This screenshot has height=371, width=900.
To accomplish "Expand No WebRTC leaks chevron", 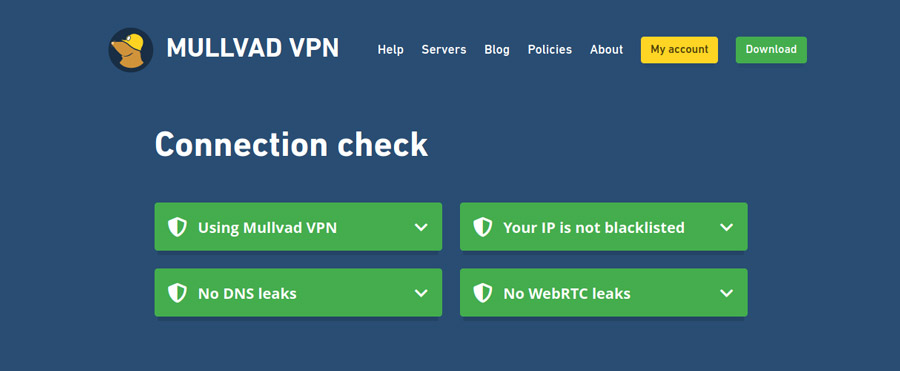I will tap(727, 293).
